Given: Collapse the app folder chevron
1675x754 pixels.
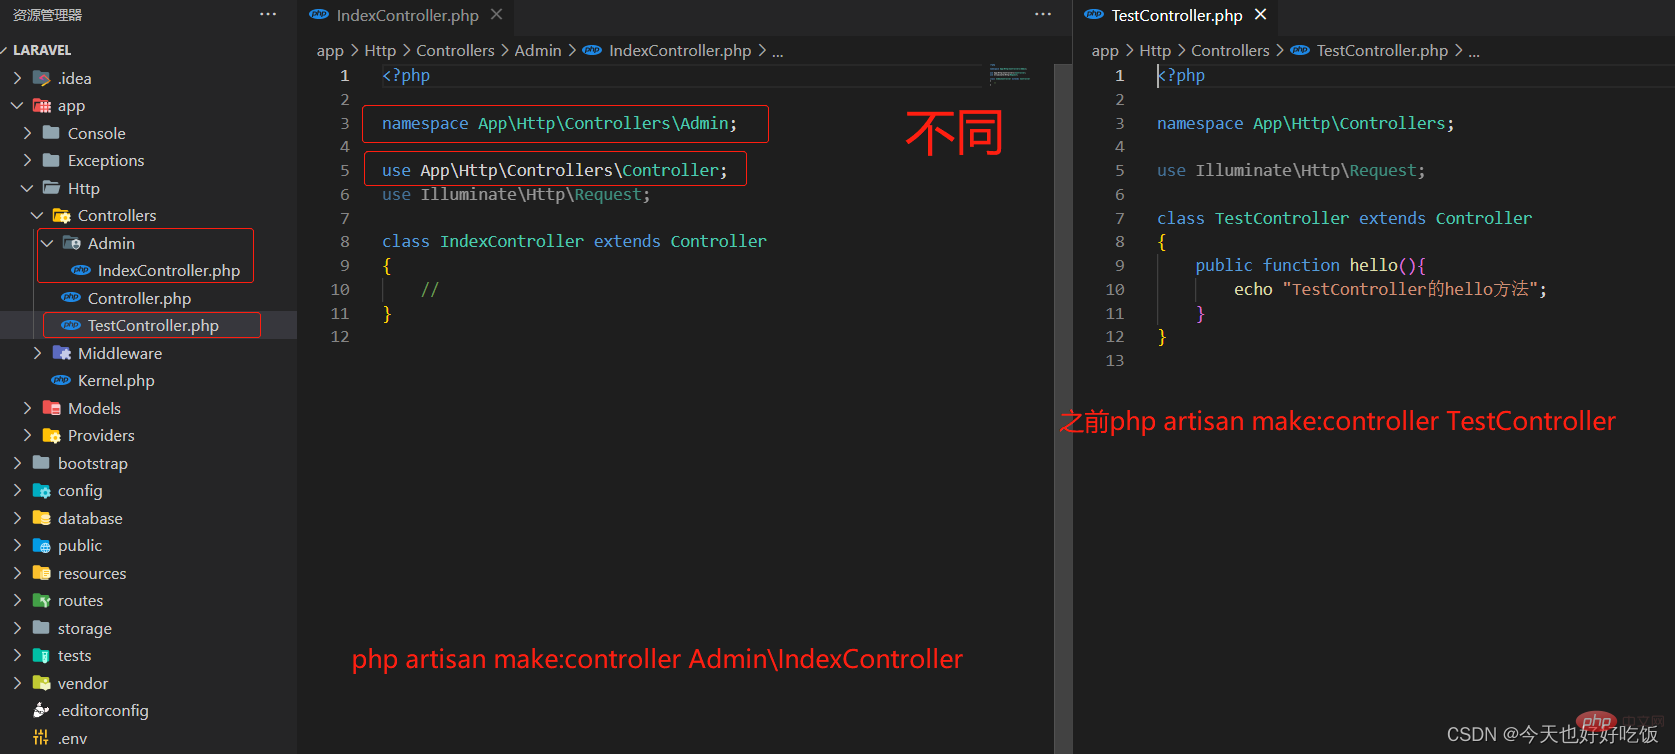Looking at the screenshot, I should click(17, 106).
